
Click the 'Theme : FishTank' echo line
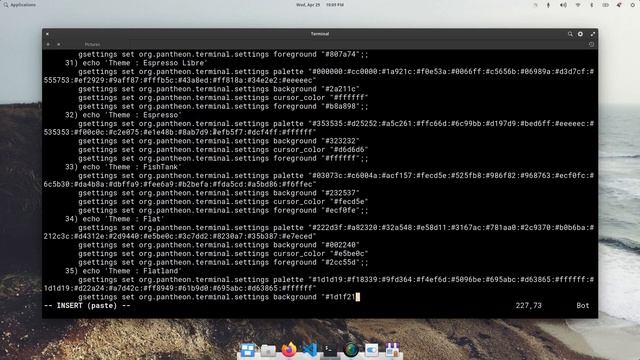[x=123, y=167]
